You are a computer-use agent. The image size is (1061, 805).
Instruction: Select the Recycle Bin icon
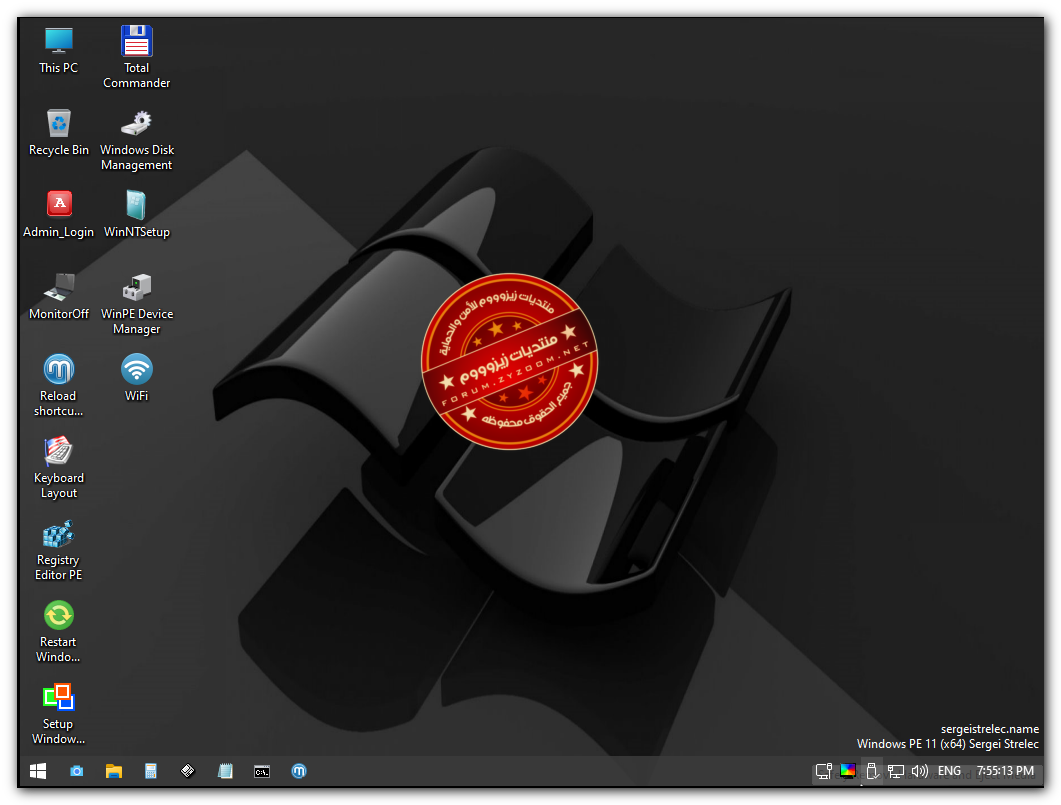(x=58, y=124)
